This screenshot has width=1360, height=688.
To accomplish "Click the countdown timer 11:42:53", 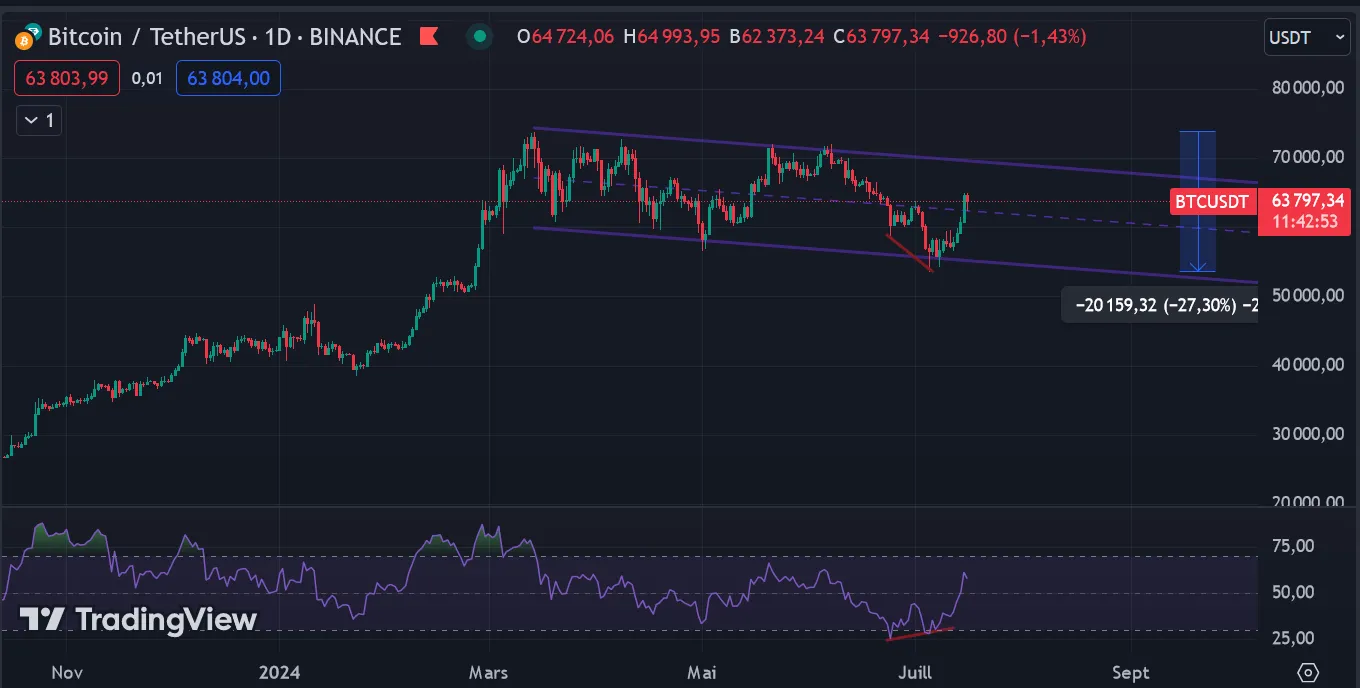I will click(x=1304, y=221).
